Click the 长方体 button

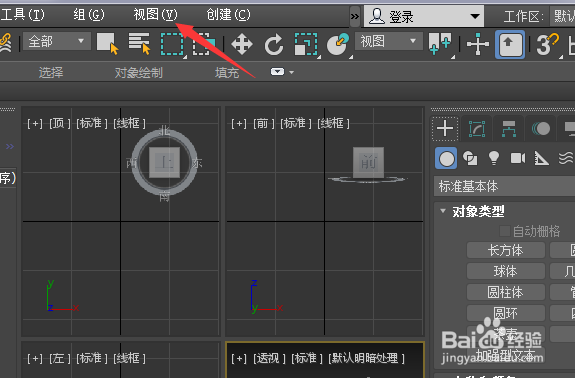coord(506,250)
